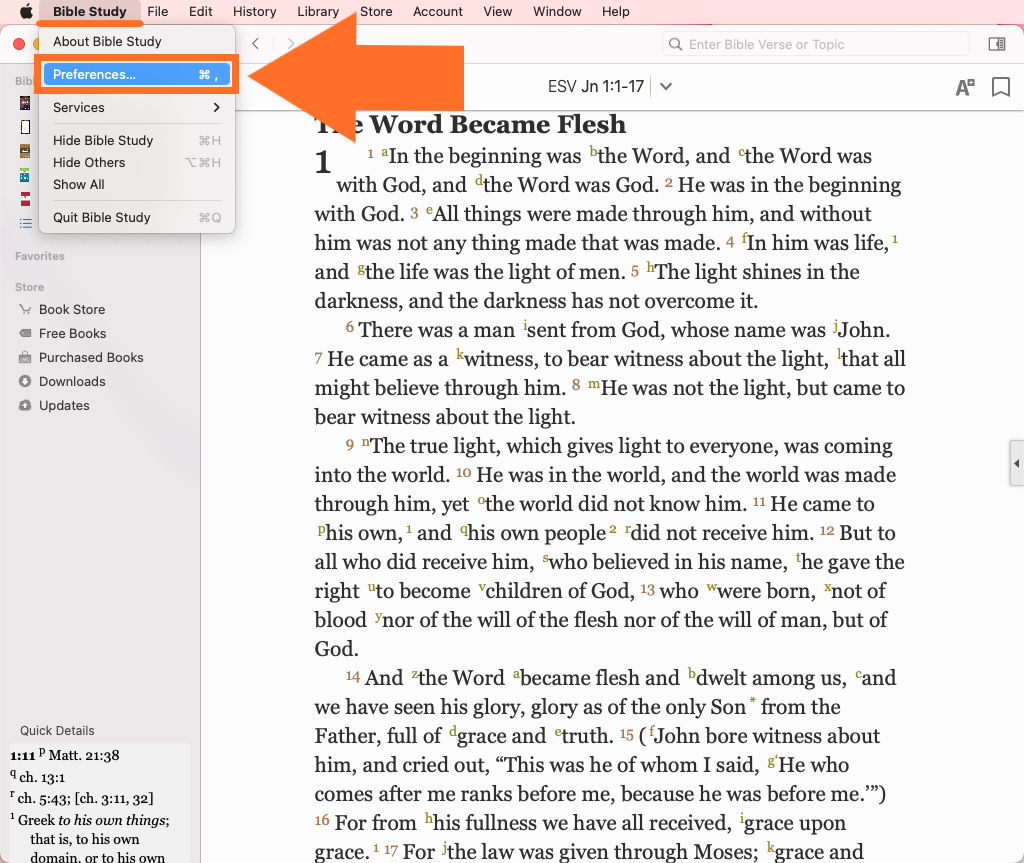Open the Apple menu
This screenshot has width=1024, height=863.
click(26, 12)
